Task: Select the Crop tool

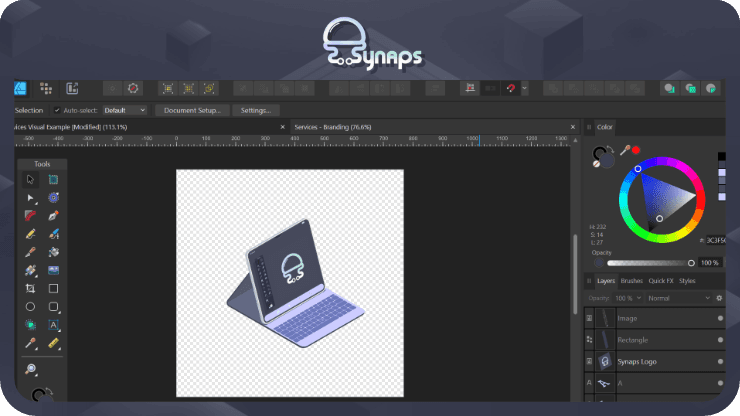Action: click(x=30, y=289)
